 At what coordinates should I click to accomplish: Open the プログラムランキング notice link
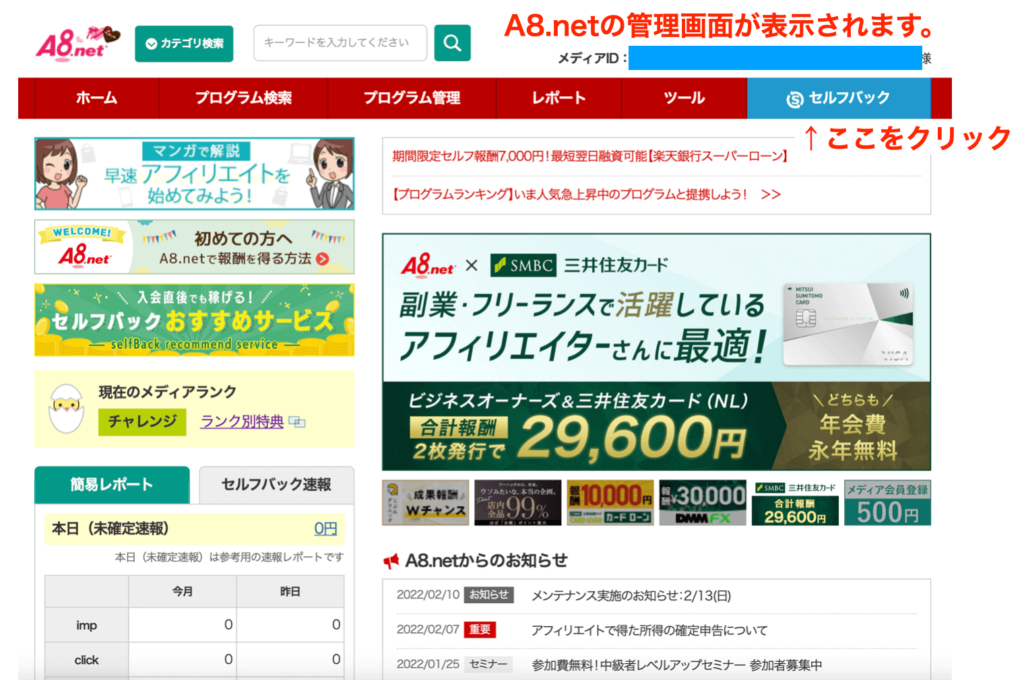[x=586, y=195]
